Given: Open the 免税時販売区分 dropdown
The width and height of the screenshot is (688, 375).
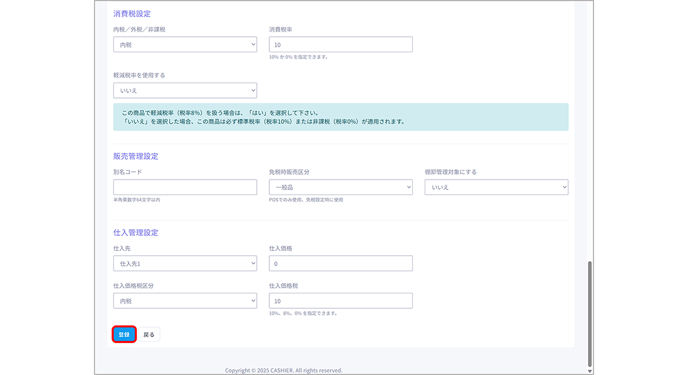Looking at the screenshot, I should point(340,187).
